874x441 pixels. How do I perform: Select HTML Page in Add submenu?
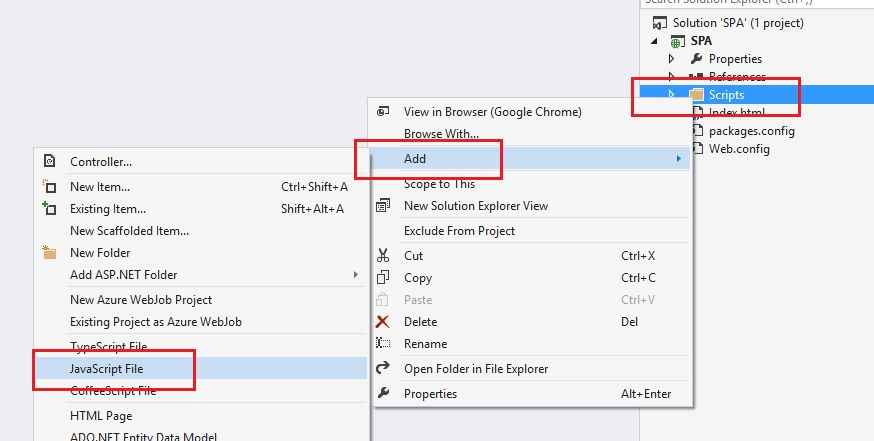(100, 416)
